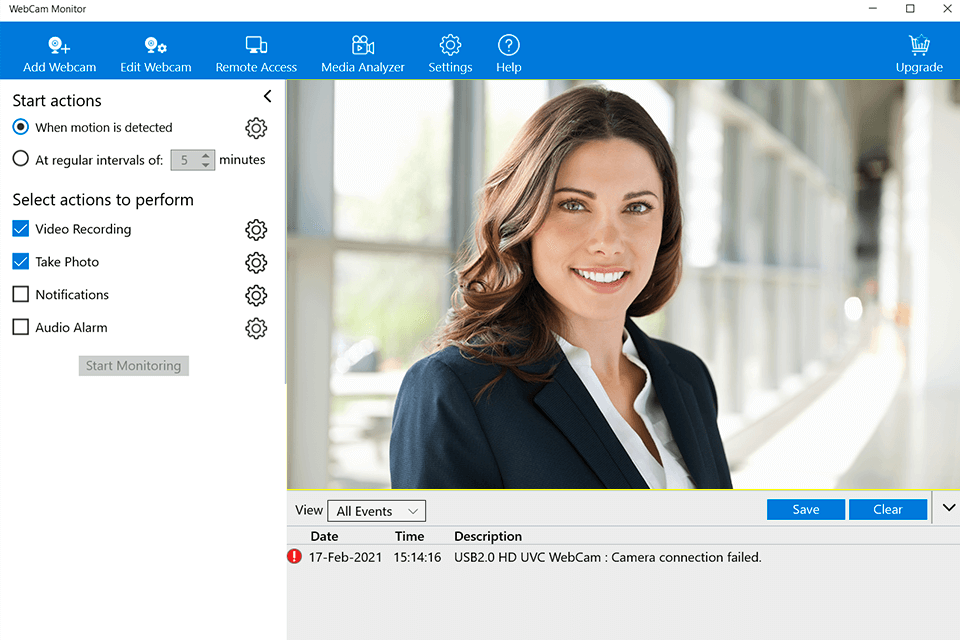Open Video Recording settings gear
The width and height of the screenshot is (960, 640).
(x=256, y=230)
